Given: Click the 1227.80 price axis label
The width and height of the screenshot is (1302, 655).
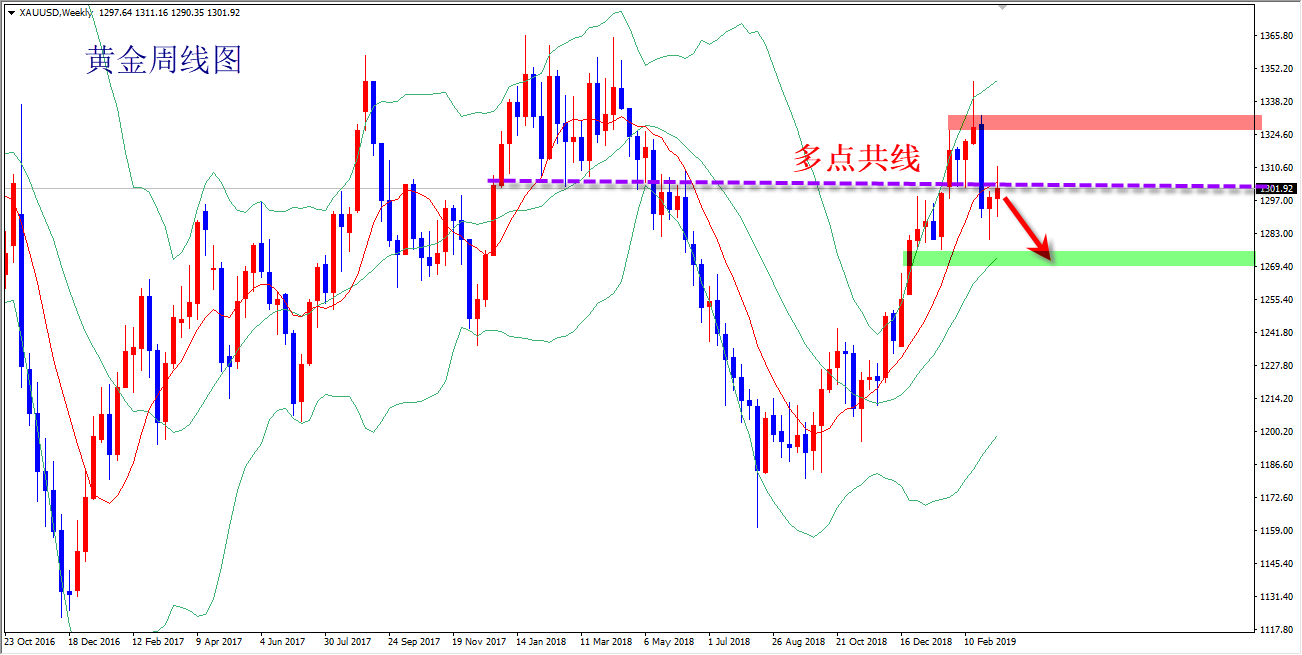Looking at the screenshot, I should [1277, 366].
